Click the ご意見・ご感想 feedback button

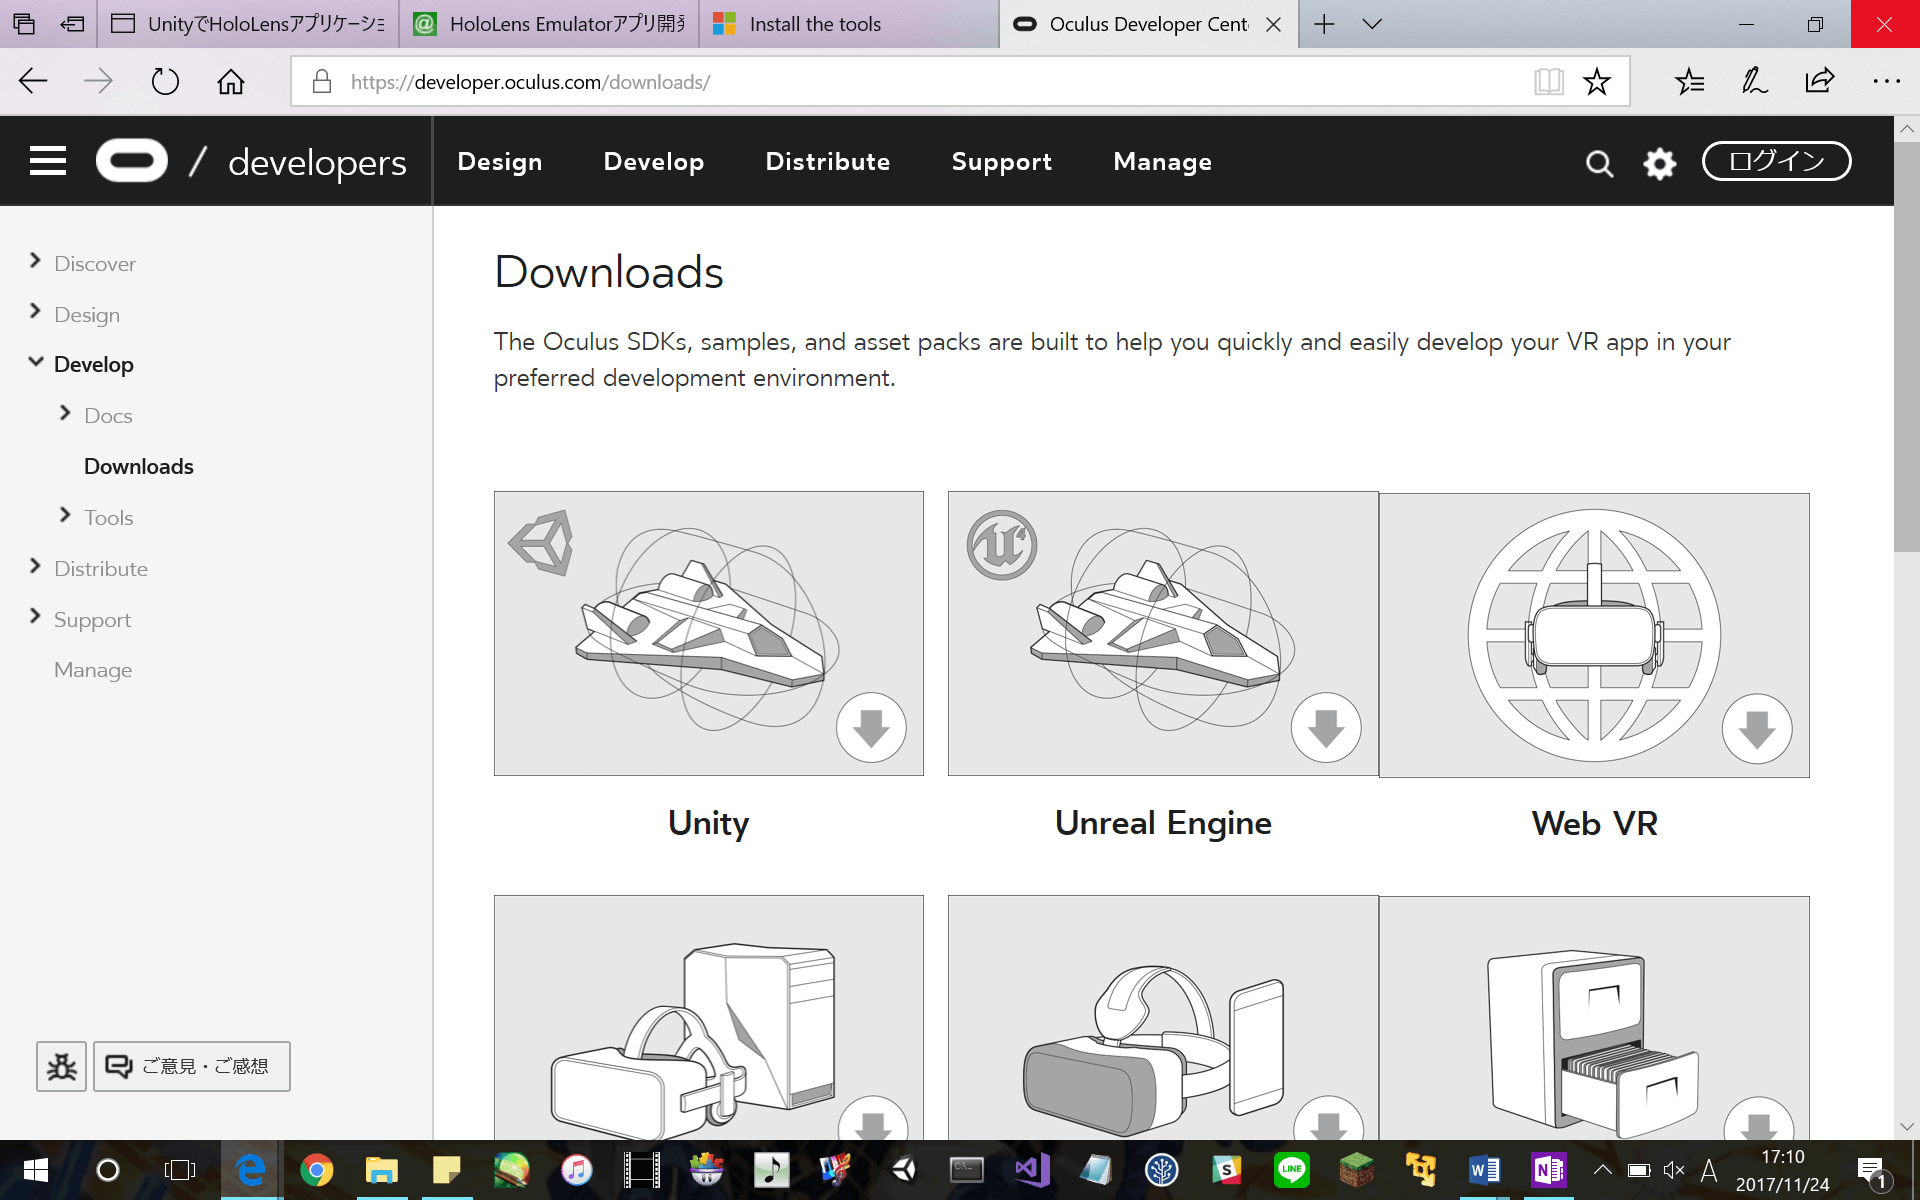(x=192, y=1066)
